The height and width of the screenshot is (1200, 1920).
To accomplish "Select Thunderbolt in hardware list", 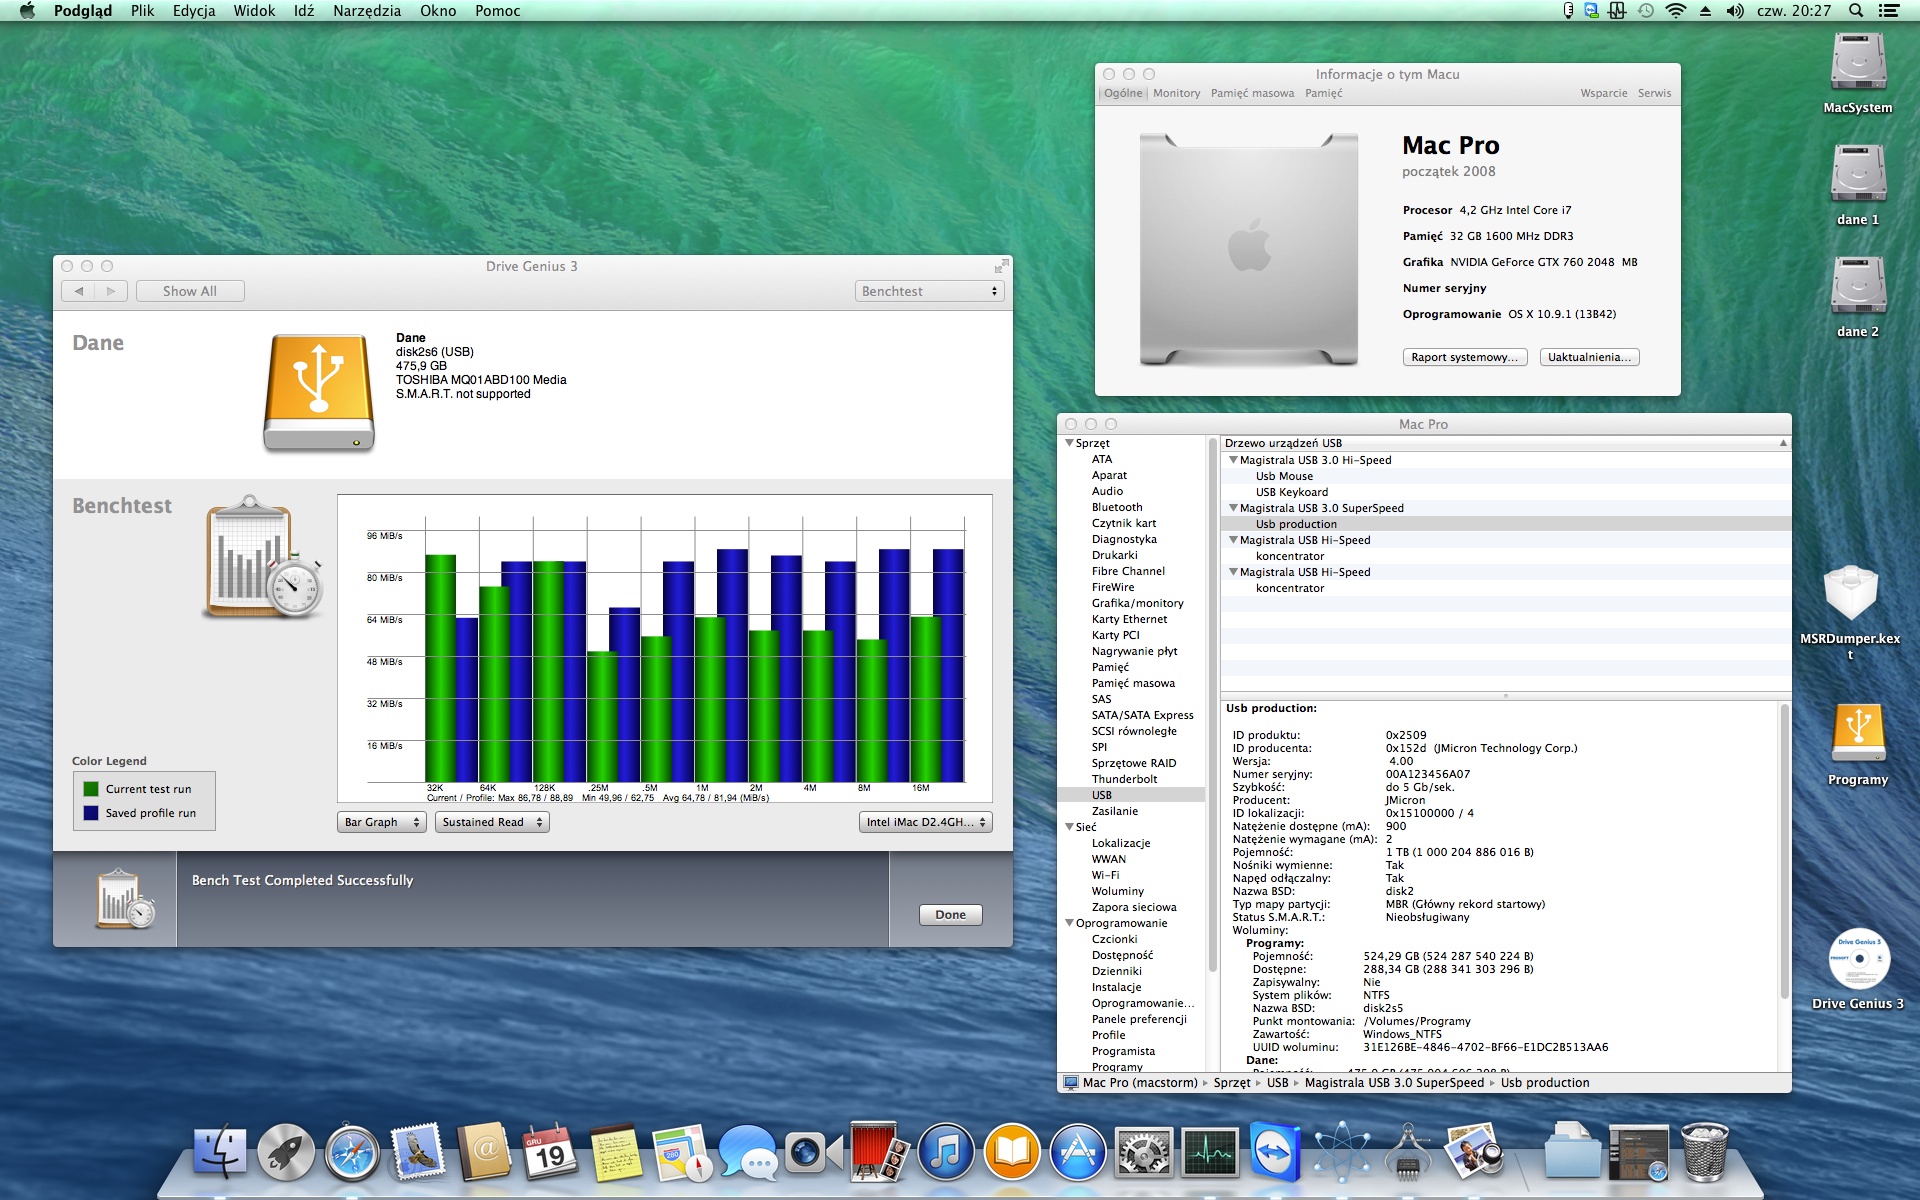I will coord(1124,779).
